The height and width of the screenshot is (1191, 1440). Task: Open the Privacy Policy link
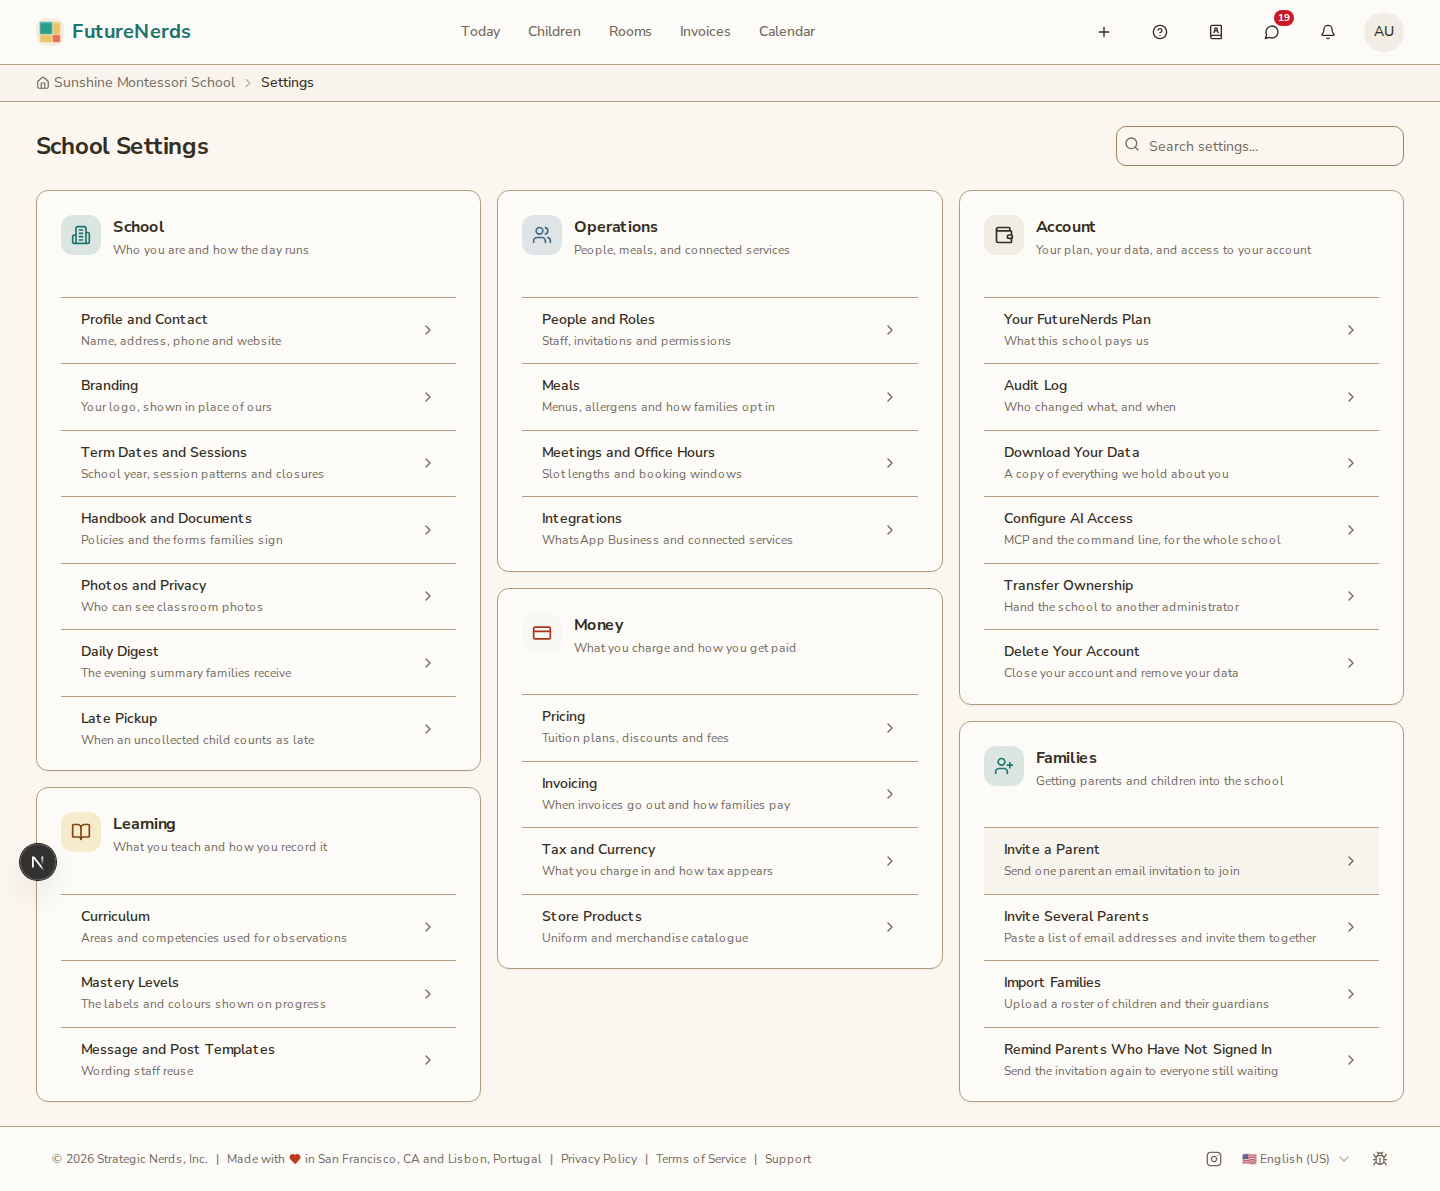(x=599, y=1159)
